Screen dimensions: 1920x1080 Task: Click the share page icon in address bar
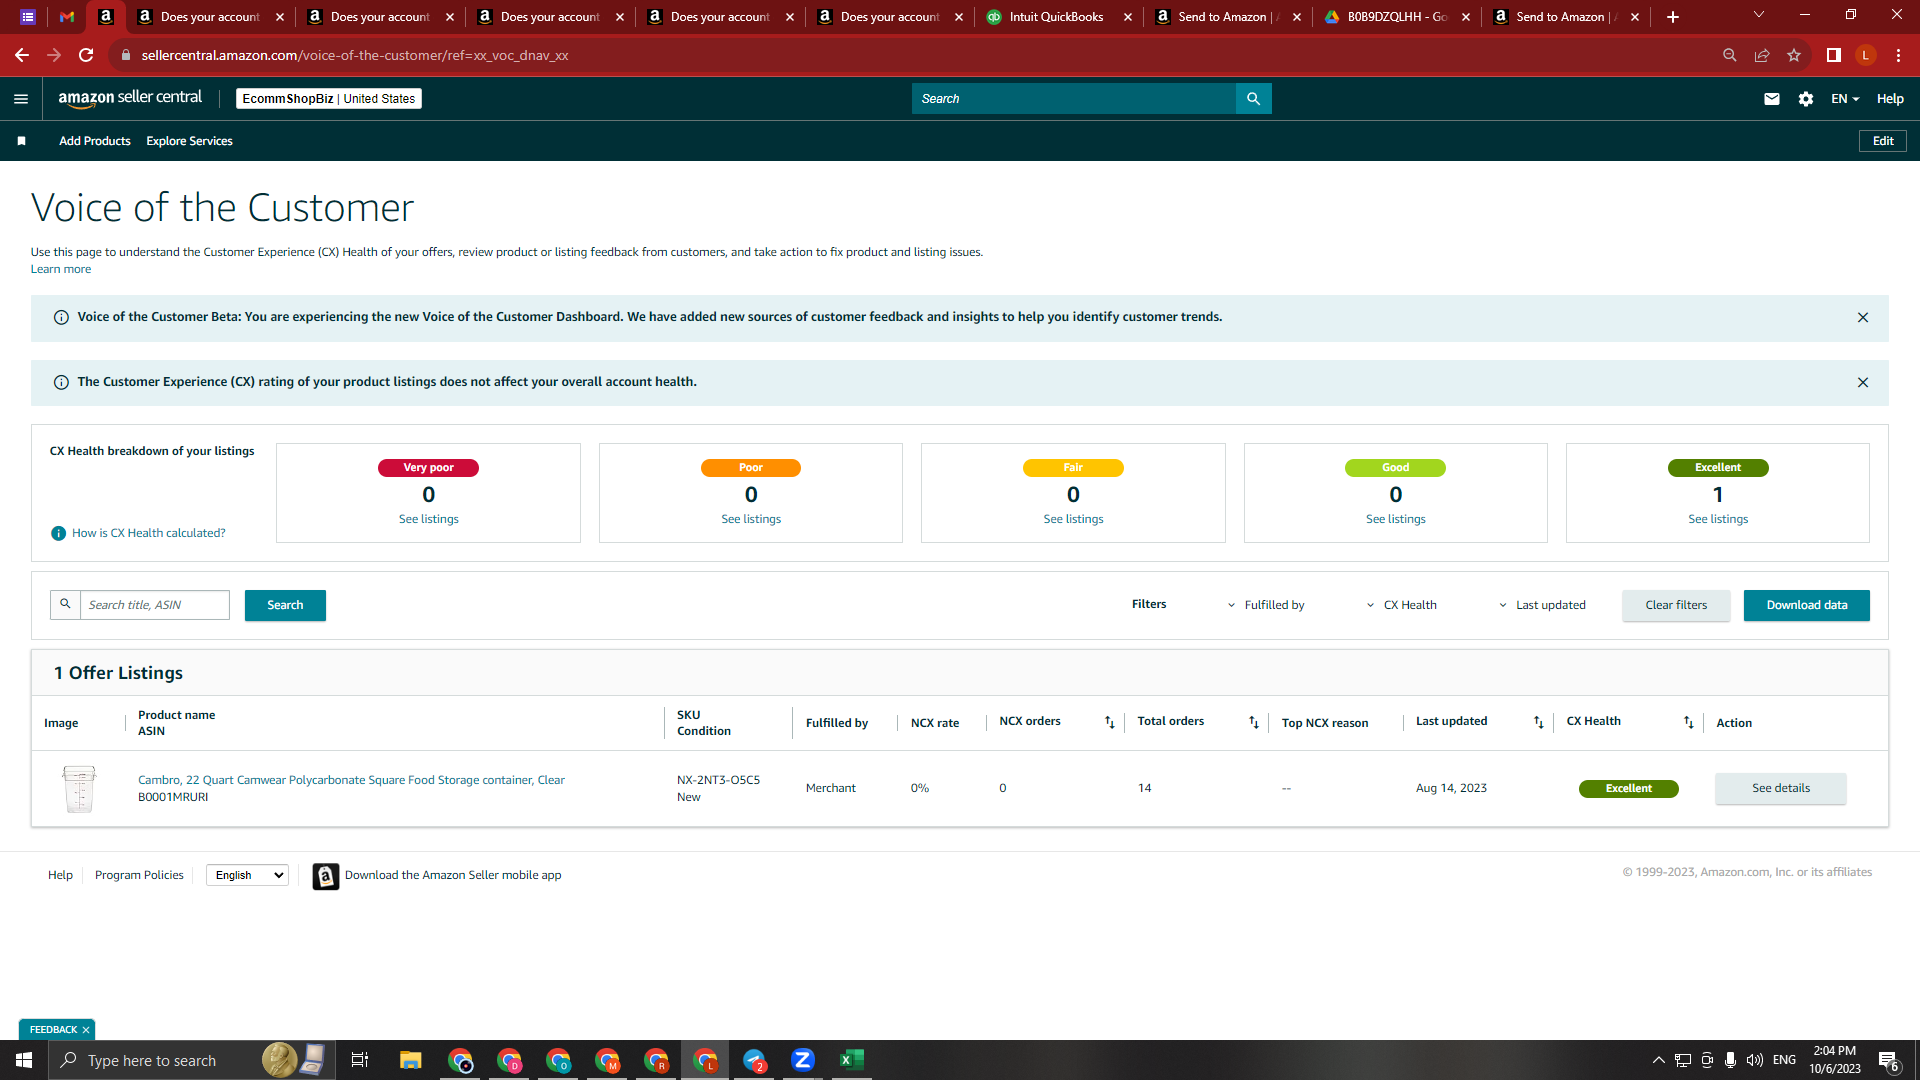1762,55
